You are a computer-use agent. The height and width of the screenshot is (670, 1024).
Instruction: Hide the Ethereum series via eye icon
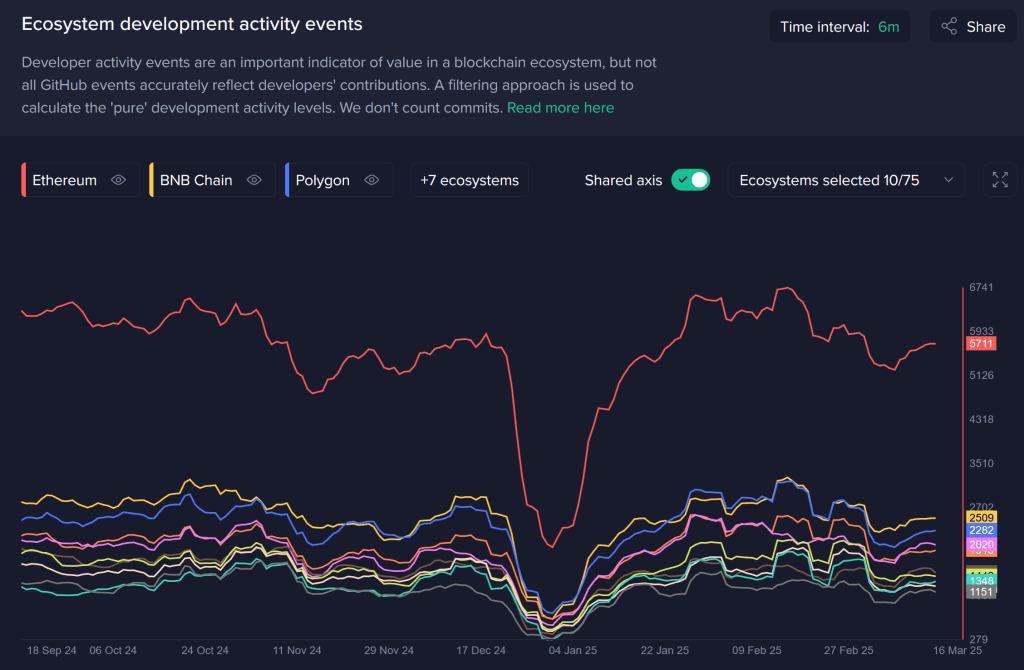pos(119,180)
